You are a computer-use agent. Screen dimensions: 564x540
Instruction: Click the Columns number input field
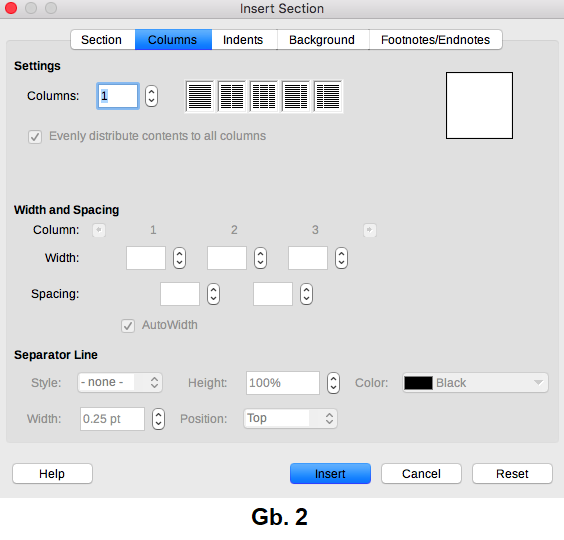[x=118, y=96]
